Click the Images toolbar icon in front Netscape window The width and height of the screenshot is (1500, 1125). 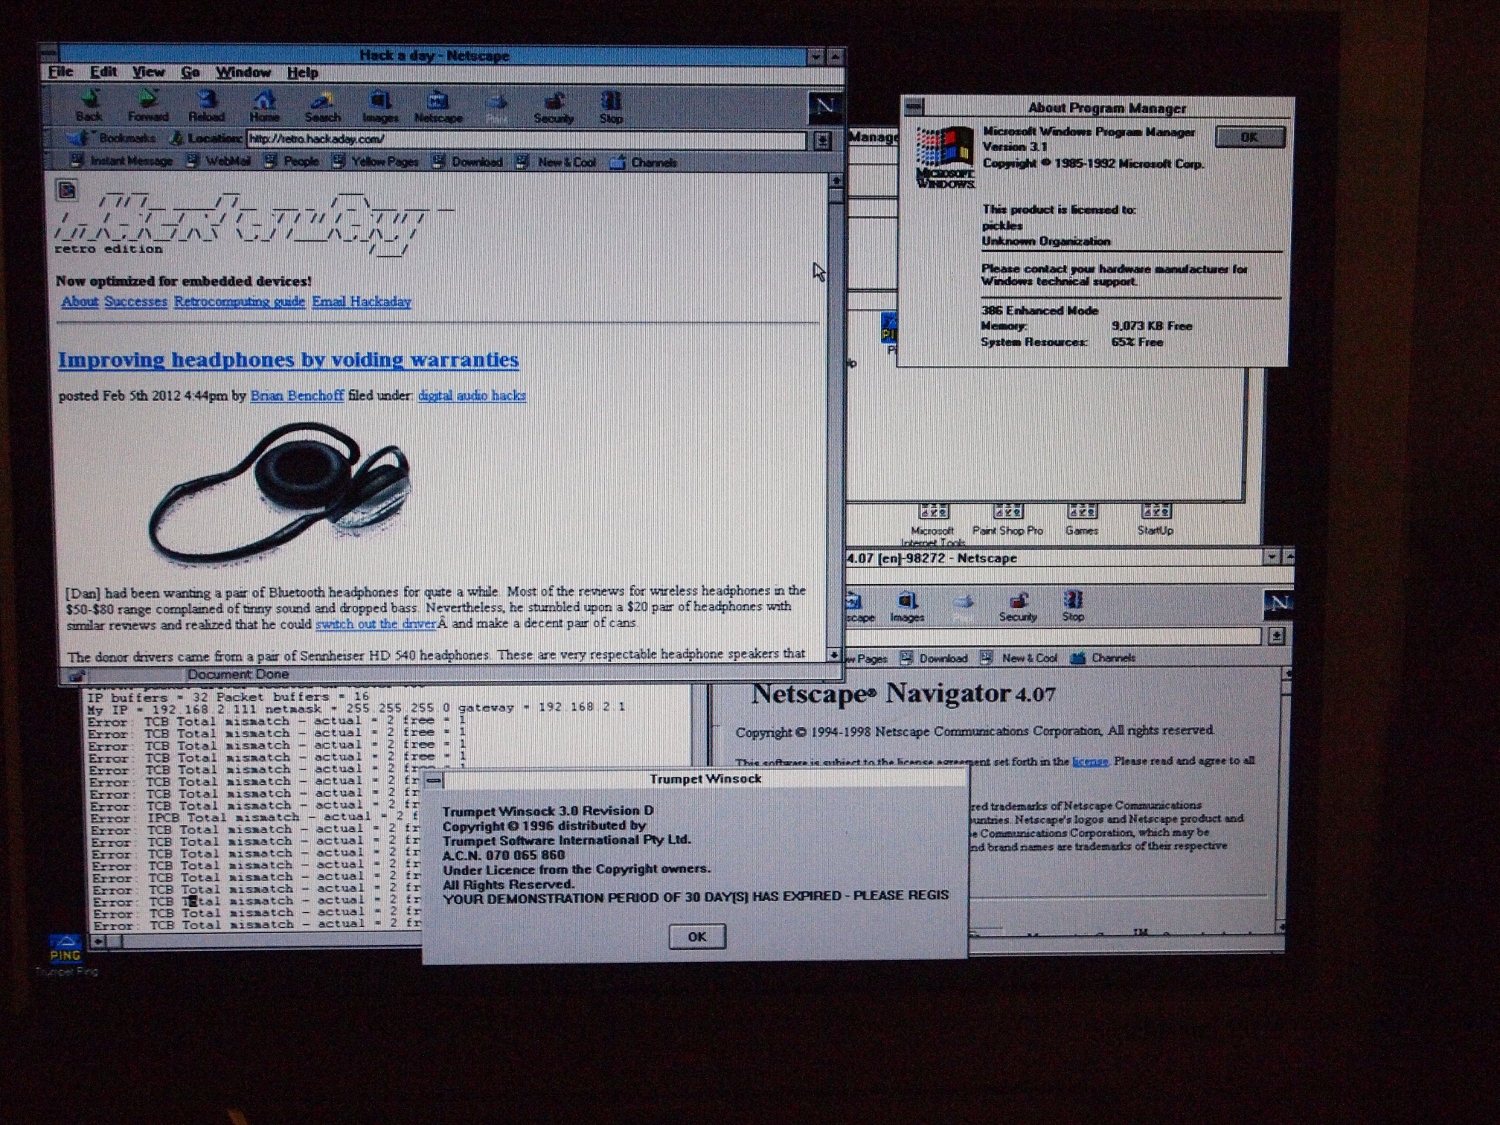click(x=380, y=104)
